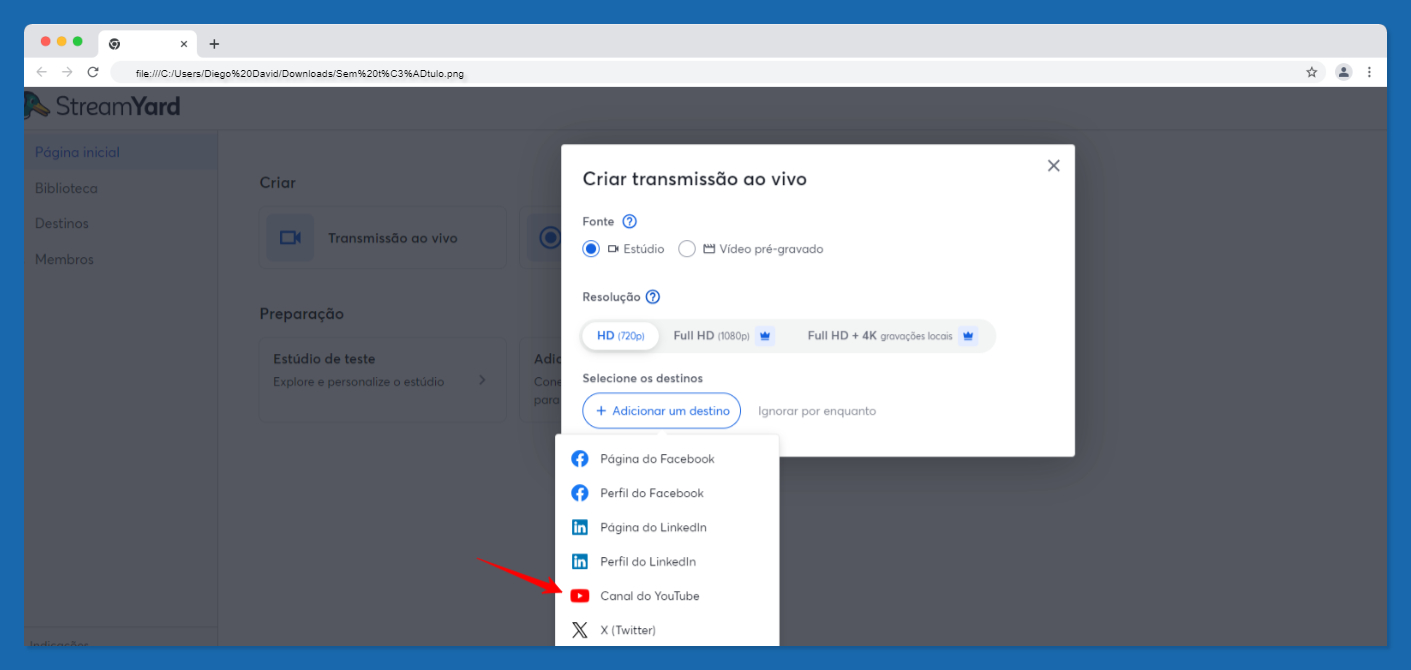The width and height of the screenshot is (1411, 670).
Task: Click the LinkedIn icon for Perfil do LinkedIn
Action: [x=580, y=562]
